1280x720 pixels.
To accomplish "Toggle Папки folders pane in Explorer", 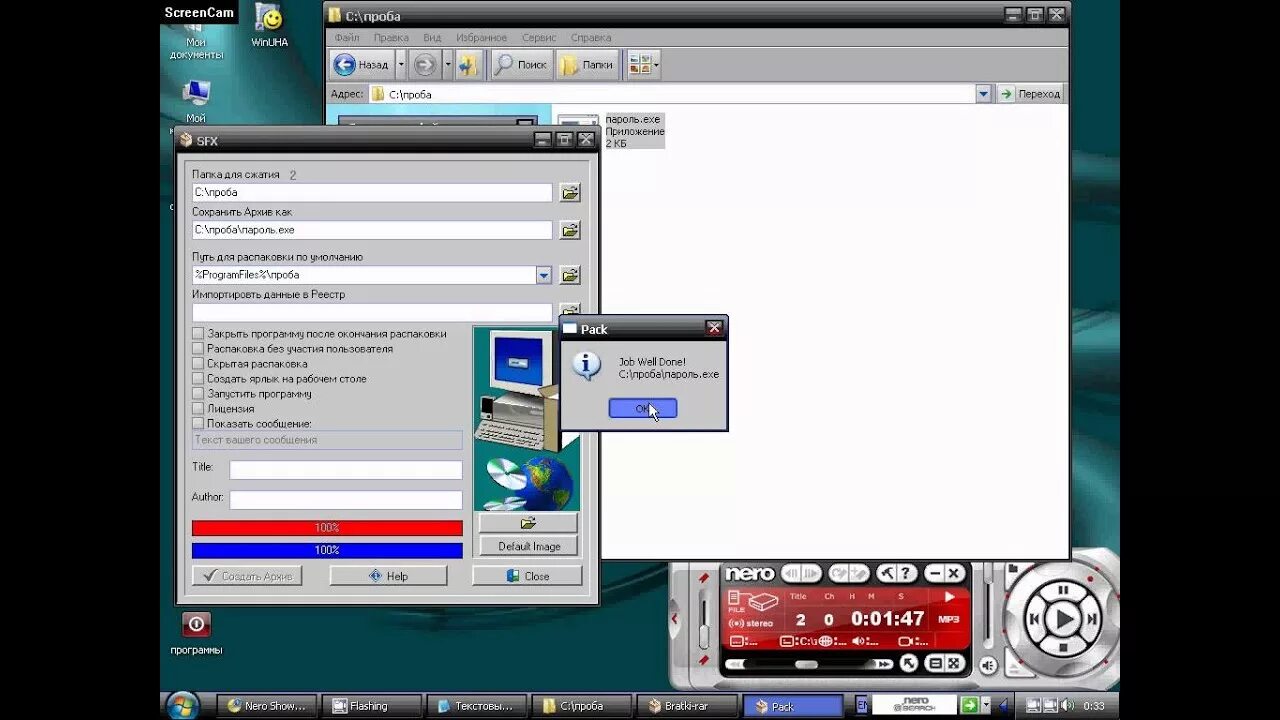I will (x=587, y=65).
